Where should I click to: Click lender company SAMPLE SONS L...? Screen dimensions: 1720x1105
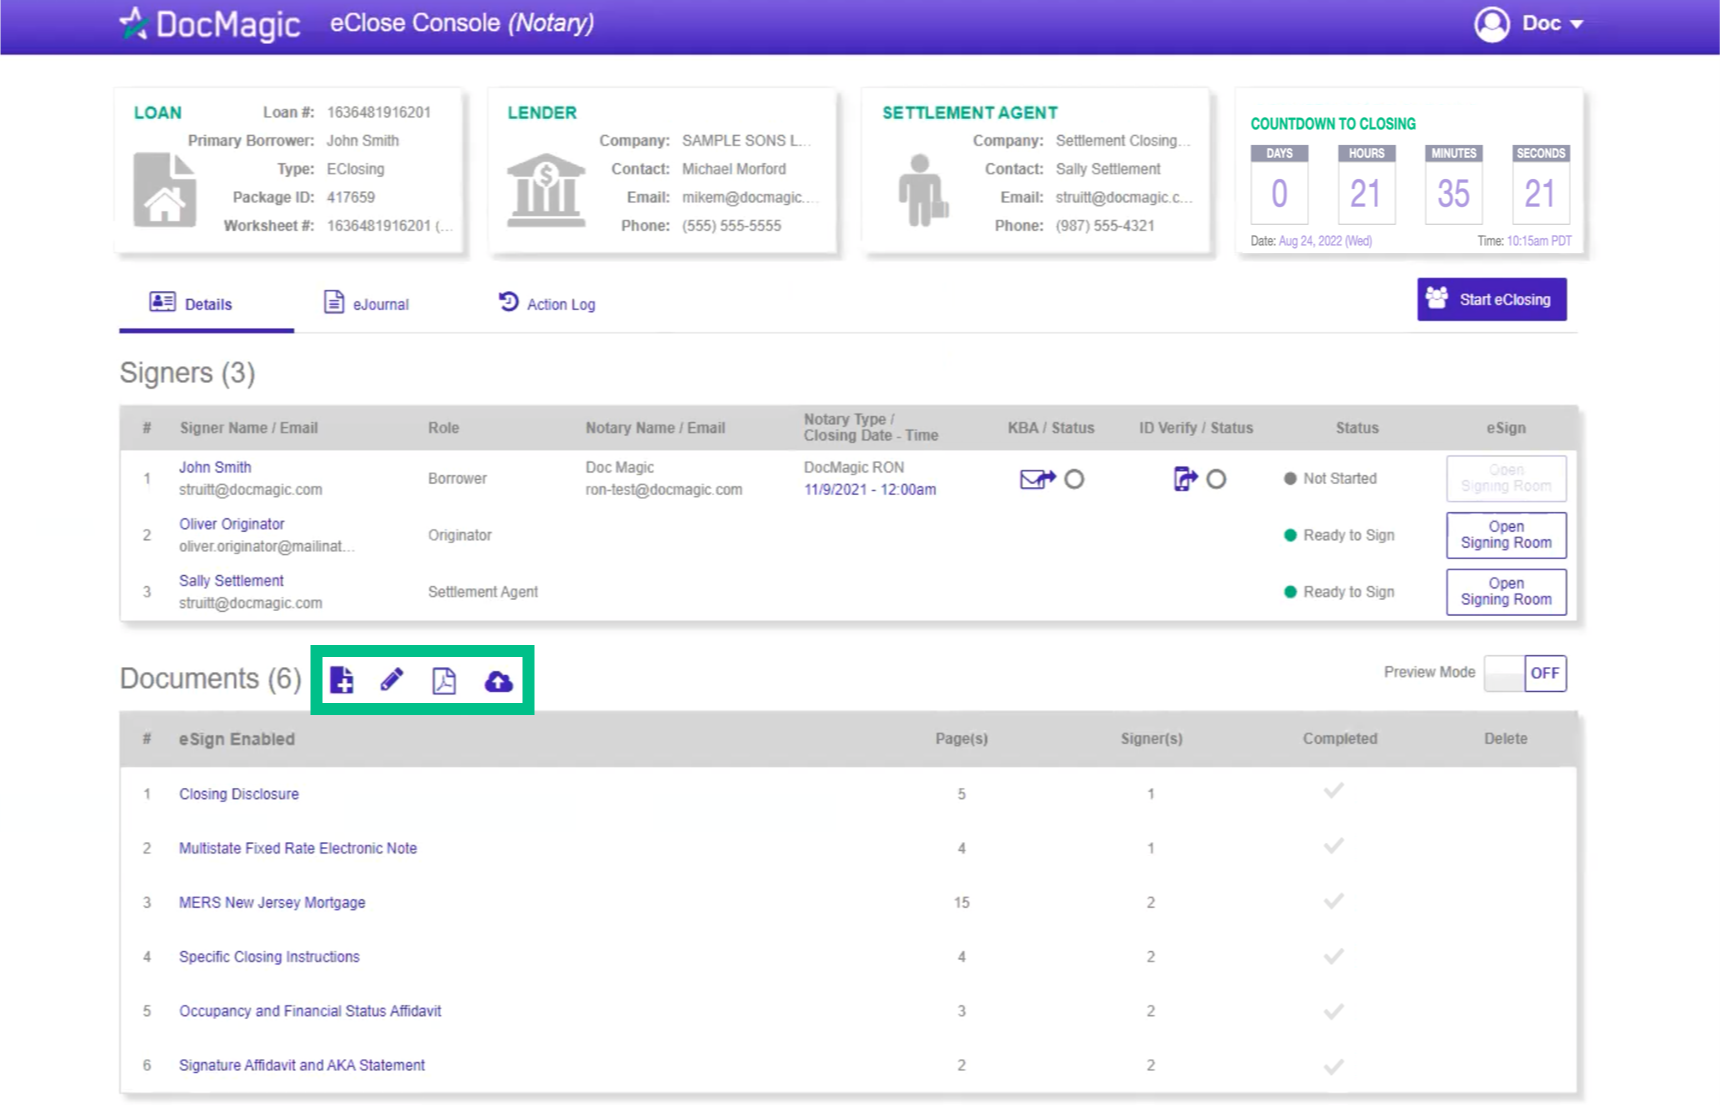[x=746, y=141]
